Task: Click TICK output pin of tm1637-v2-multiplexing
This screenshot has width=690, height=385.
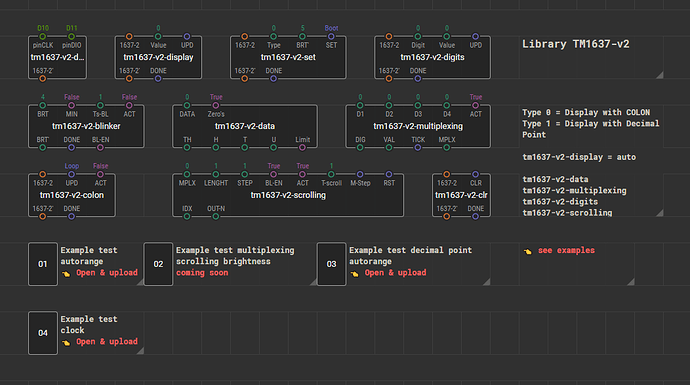Action: [418, 148]
